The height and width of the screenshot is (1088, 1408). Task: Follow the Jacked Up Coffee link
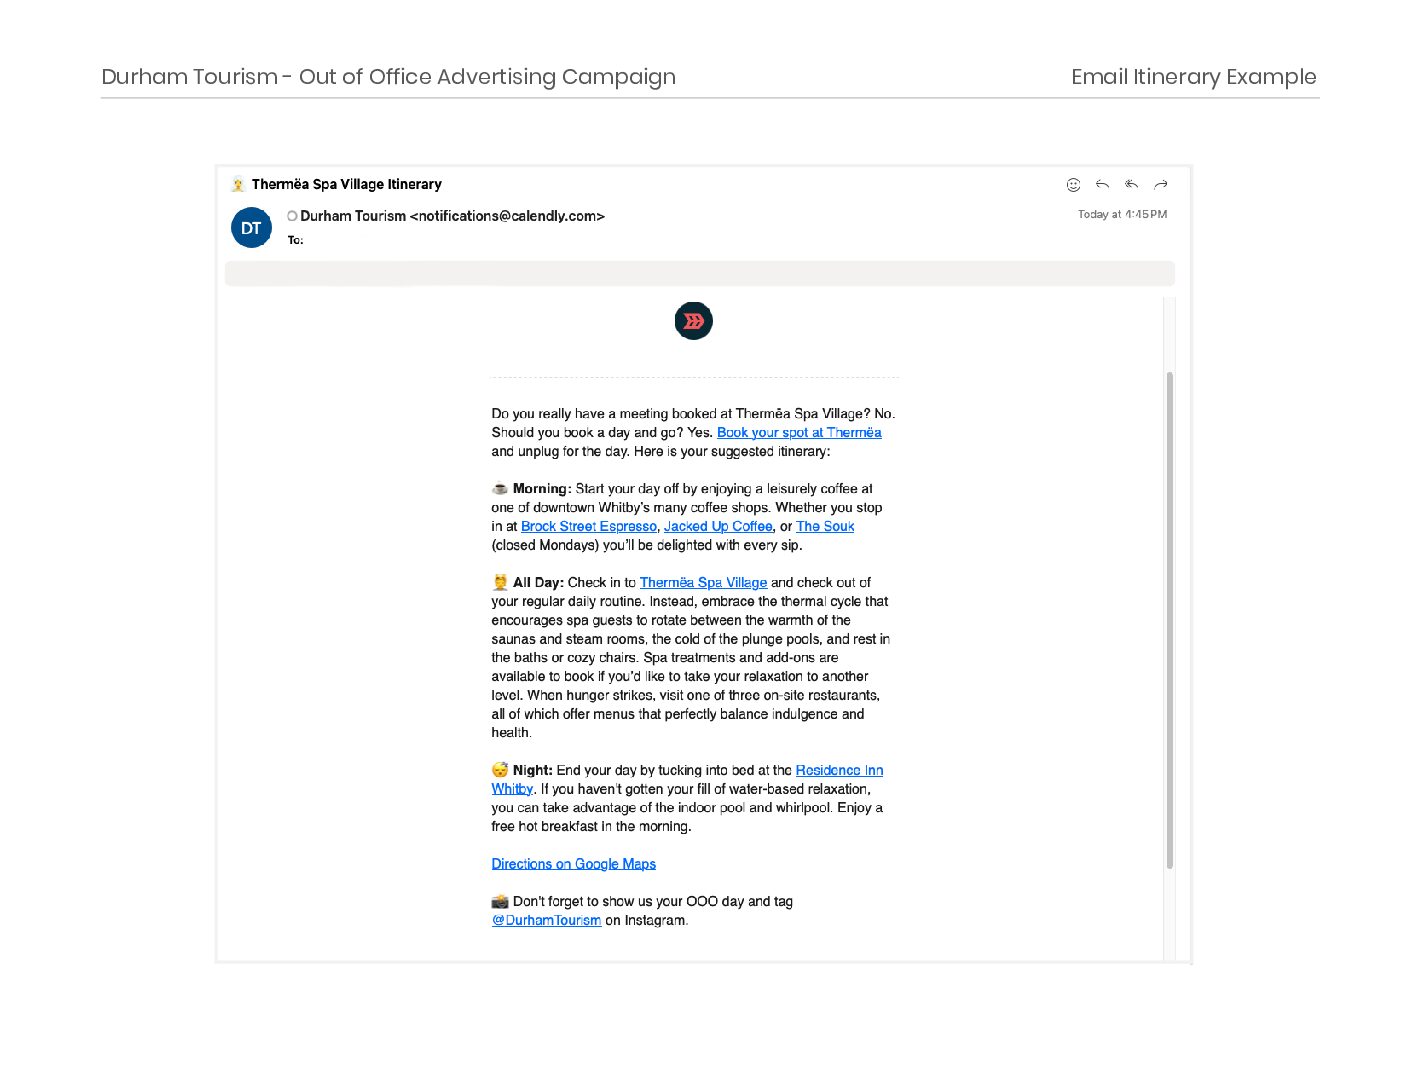718,527
